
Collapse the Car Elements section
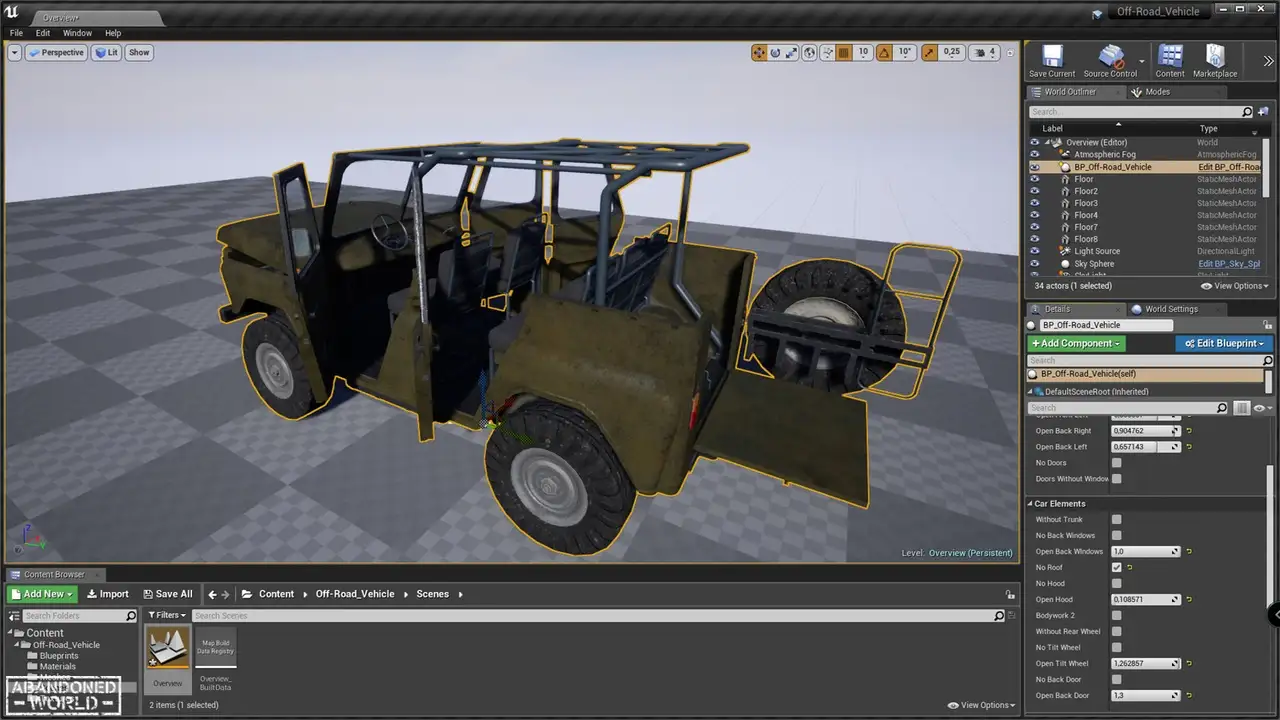pyautogui.click(x=1031, y=504)
